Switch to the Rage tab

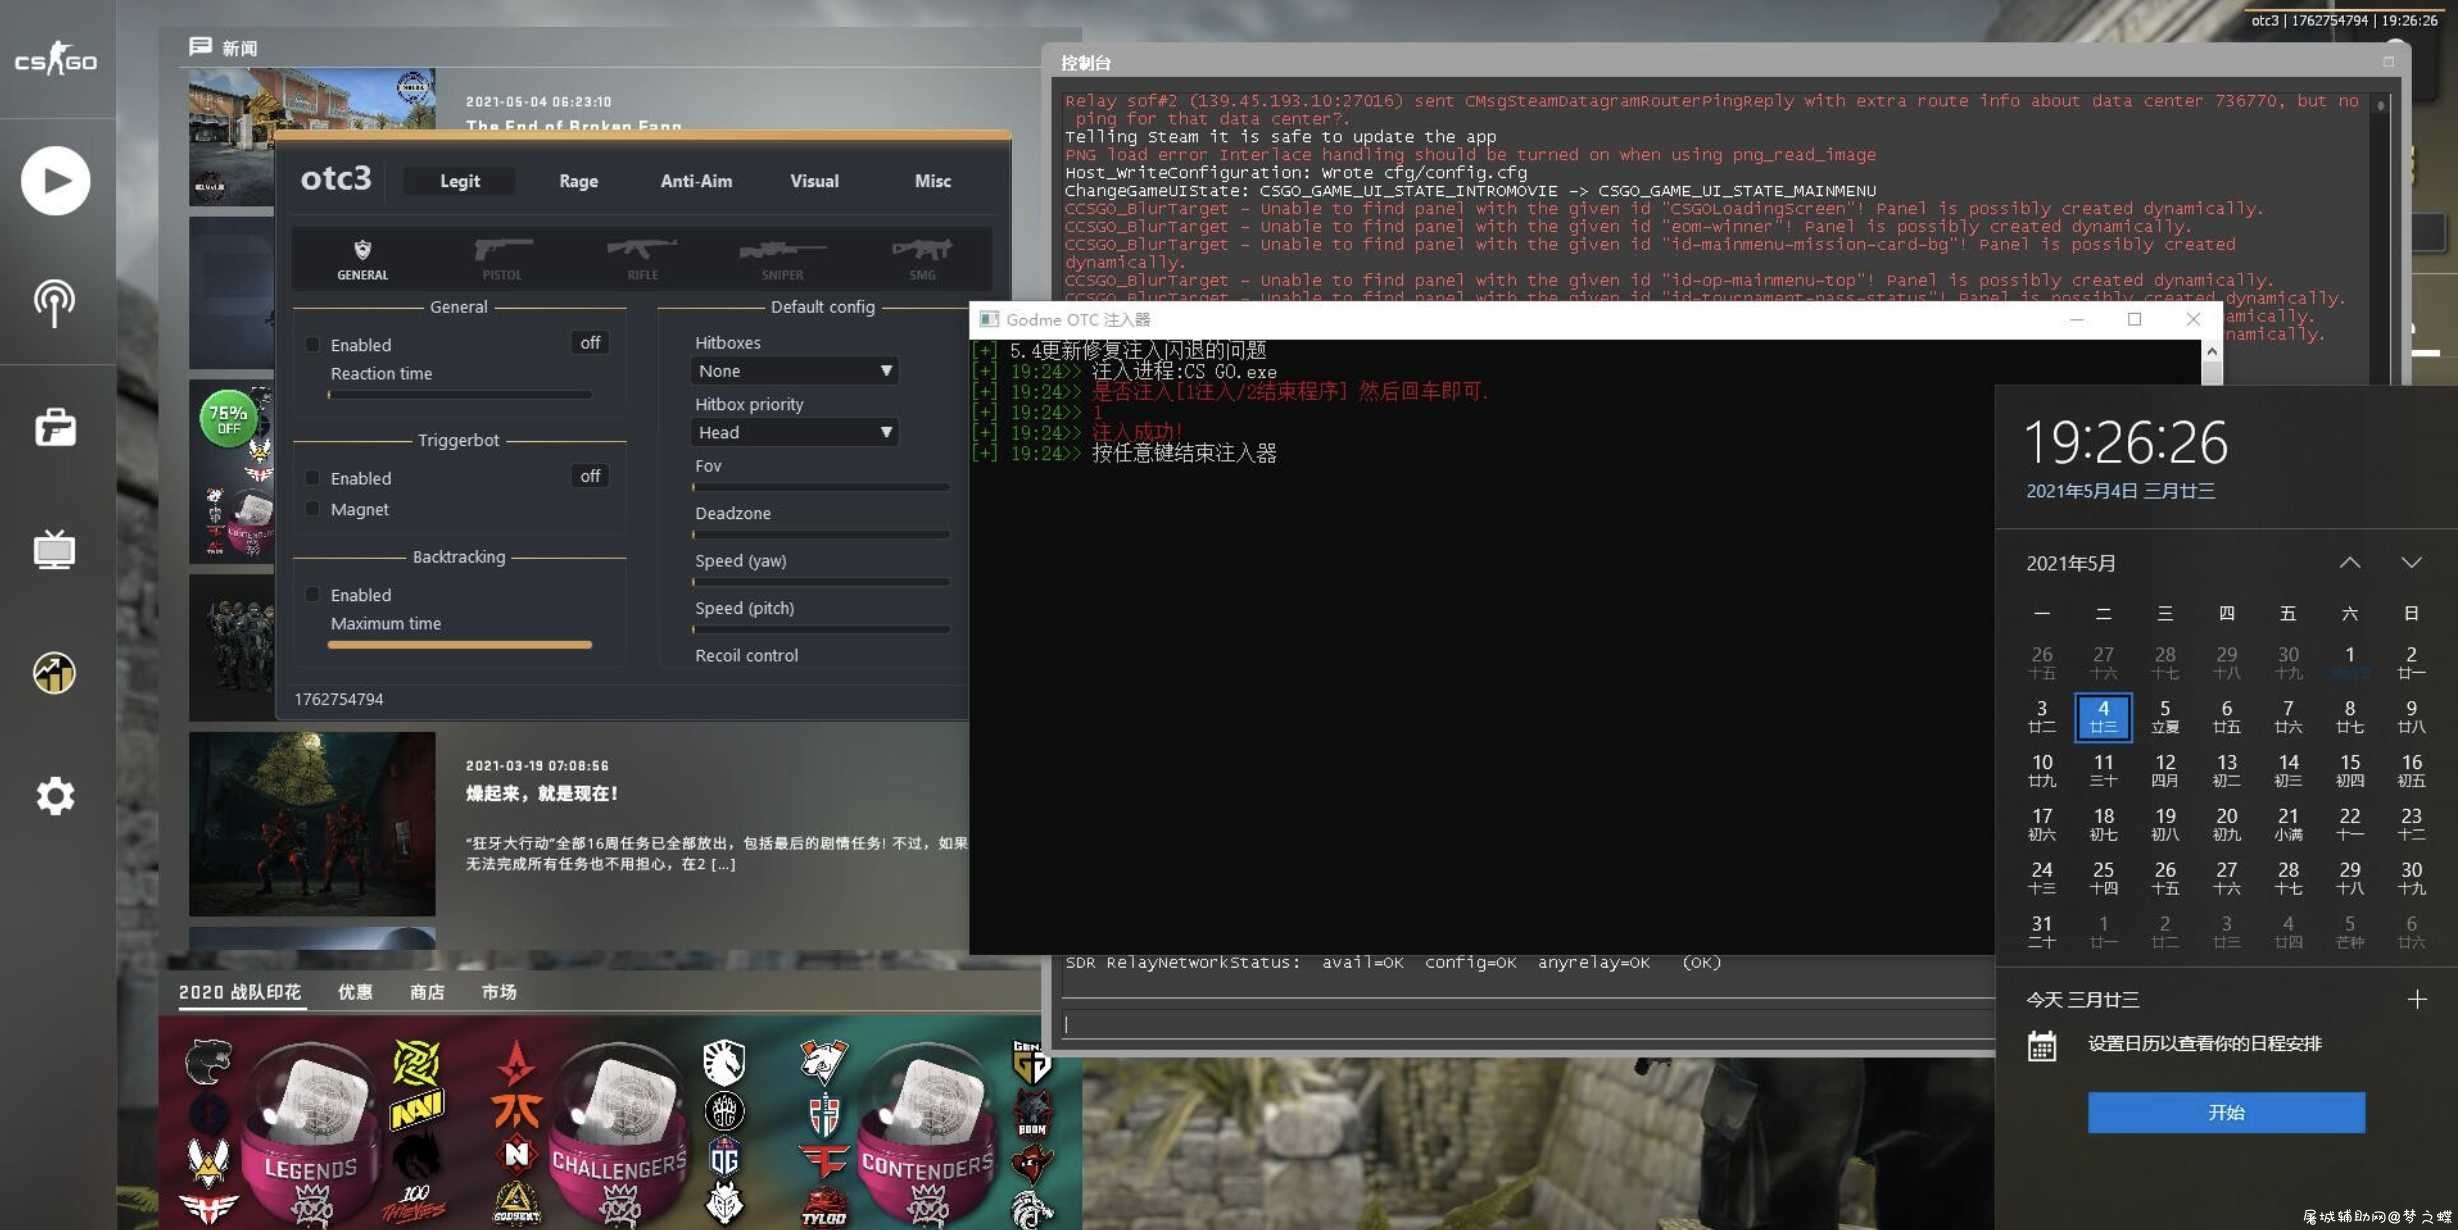click(578, 181)
